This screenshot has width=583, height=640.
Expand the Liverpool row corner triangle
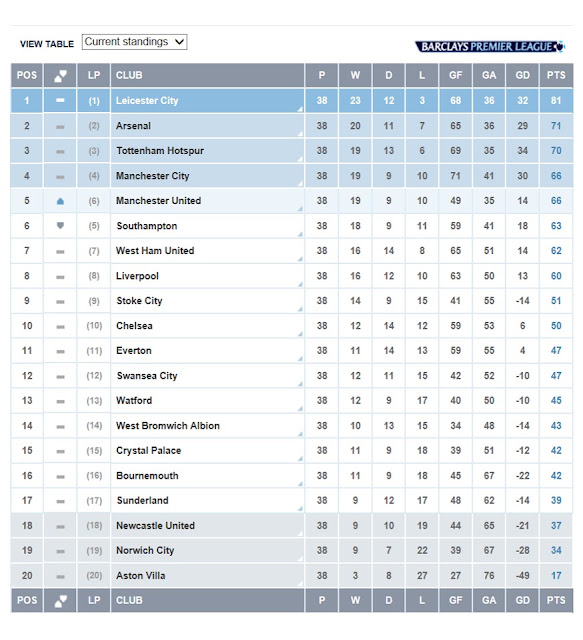pos(300,284)
